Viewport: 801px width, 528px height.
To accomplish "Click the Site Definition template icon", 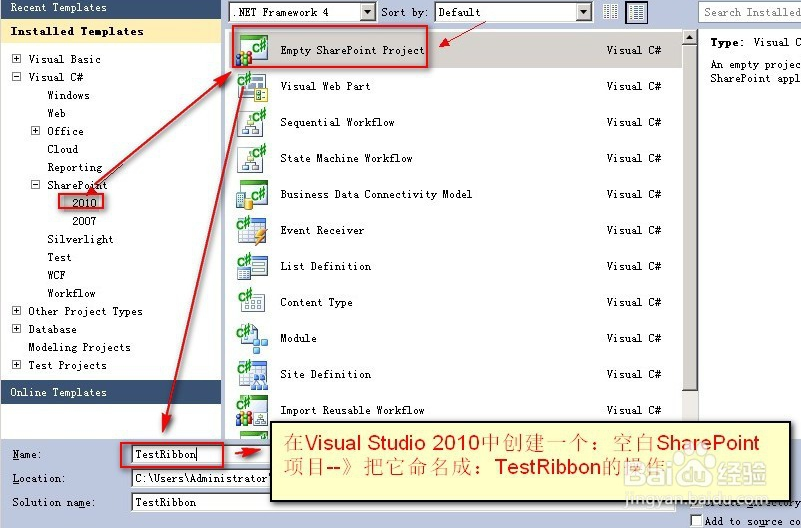I will [x=252, y=374].
